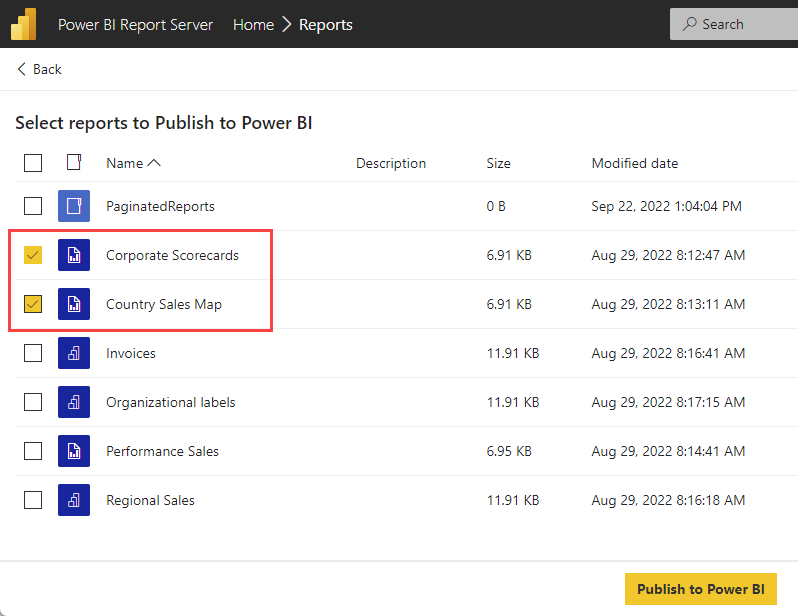The width and height of the screenshot is (798, 616).
Task: Check the Invoices checkbox
Action: click(x=33, y=353)
